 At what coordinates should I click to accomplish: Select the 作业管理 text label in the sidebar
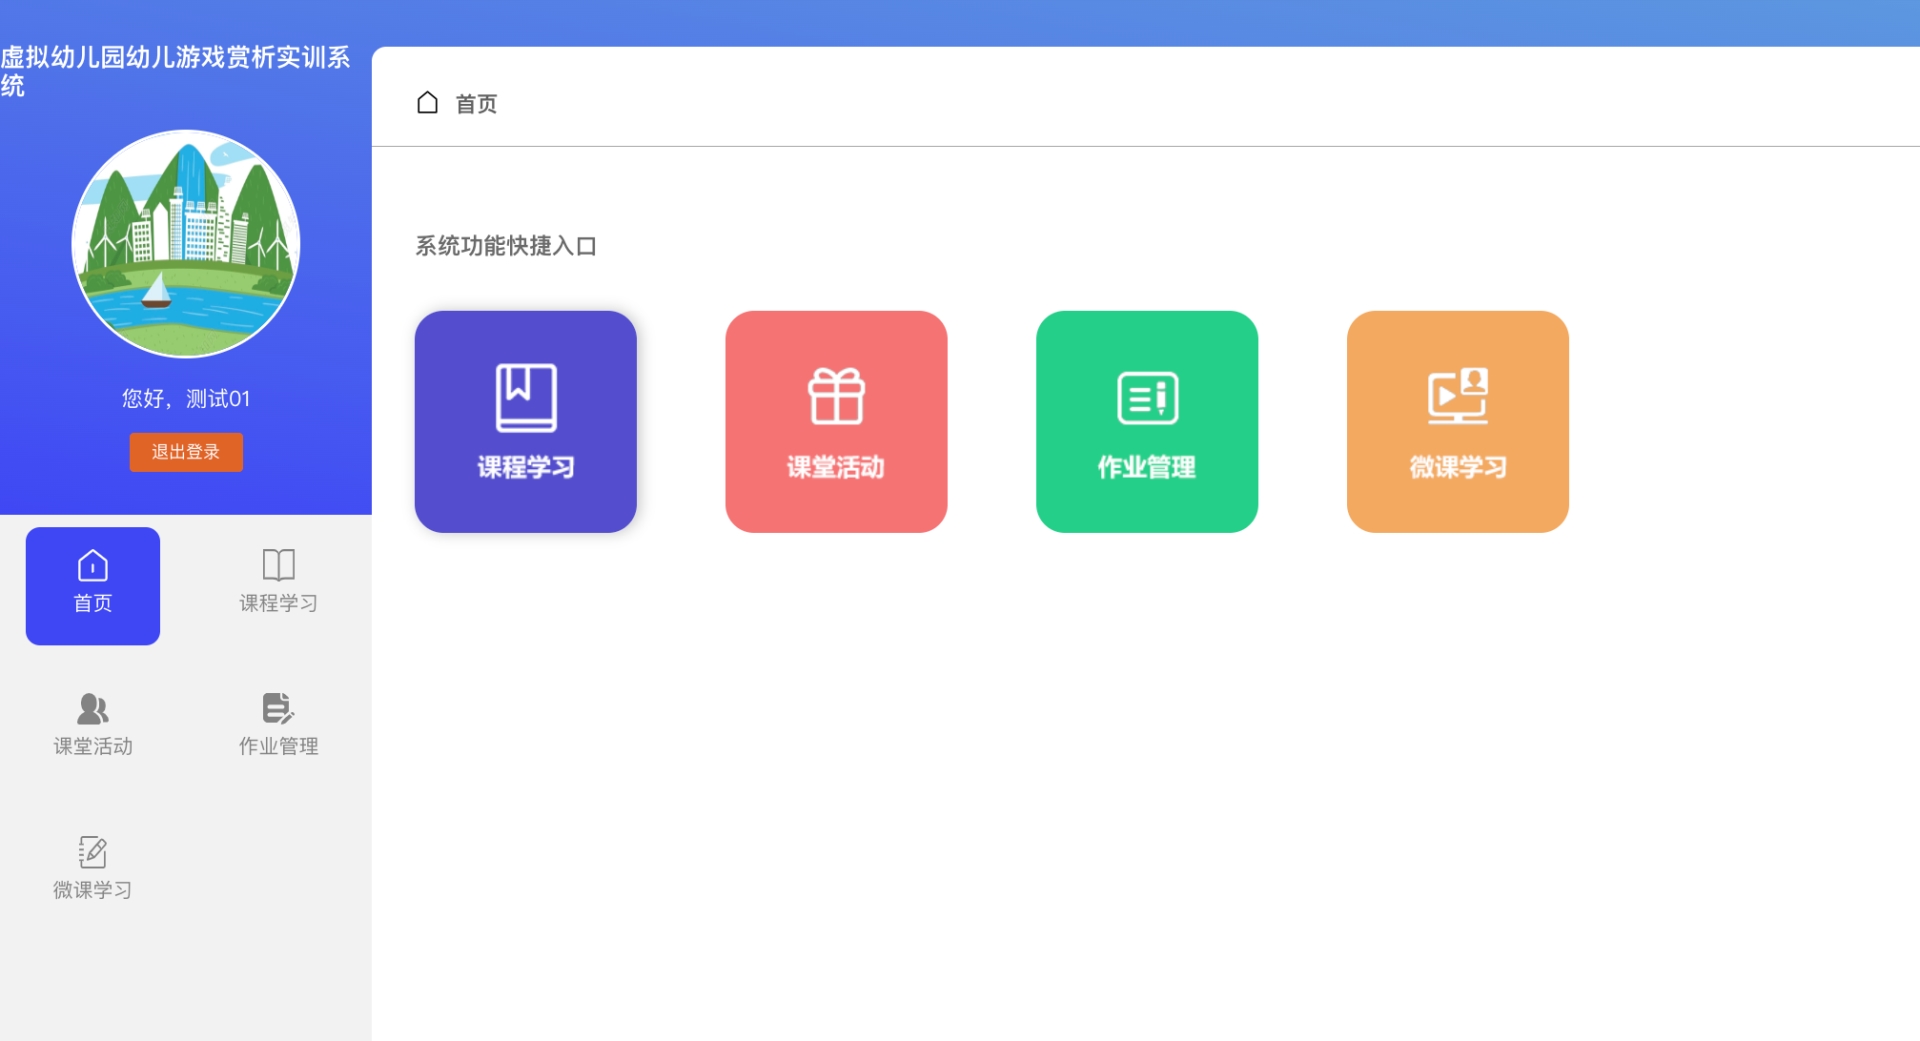[278, 746]
